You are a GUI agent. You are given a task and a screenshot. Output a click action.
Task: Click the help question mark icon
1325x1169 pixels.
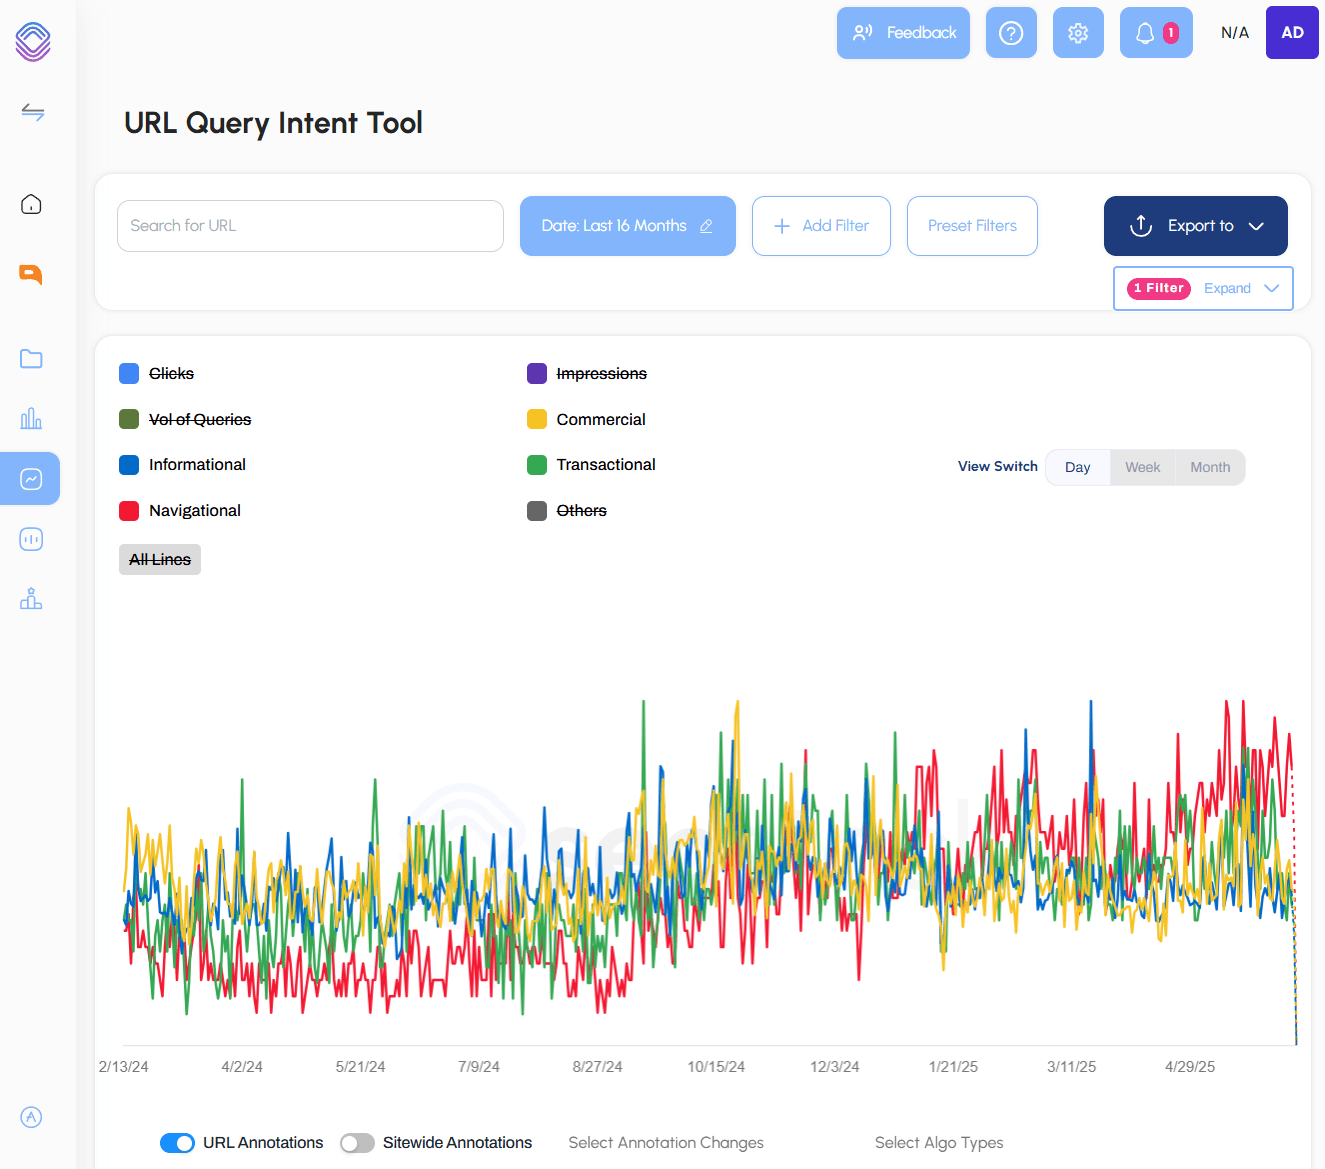tap(1011, 32)
